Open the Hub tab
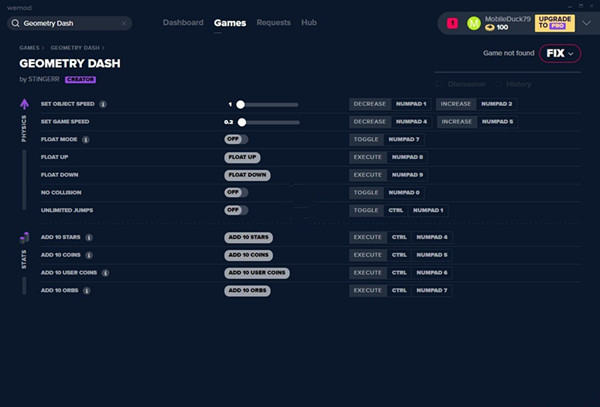600x407 pixels. [309, 23]
